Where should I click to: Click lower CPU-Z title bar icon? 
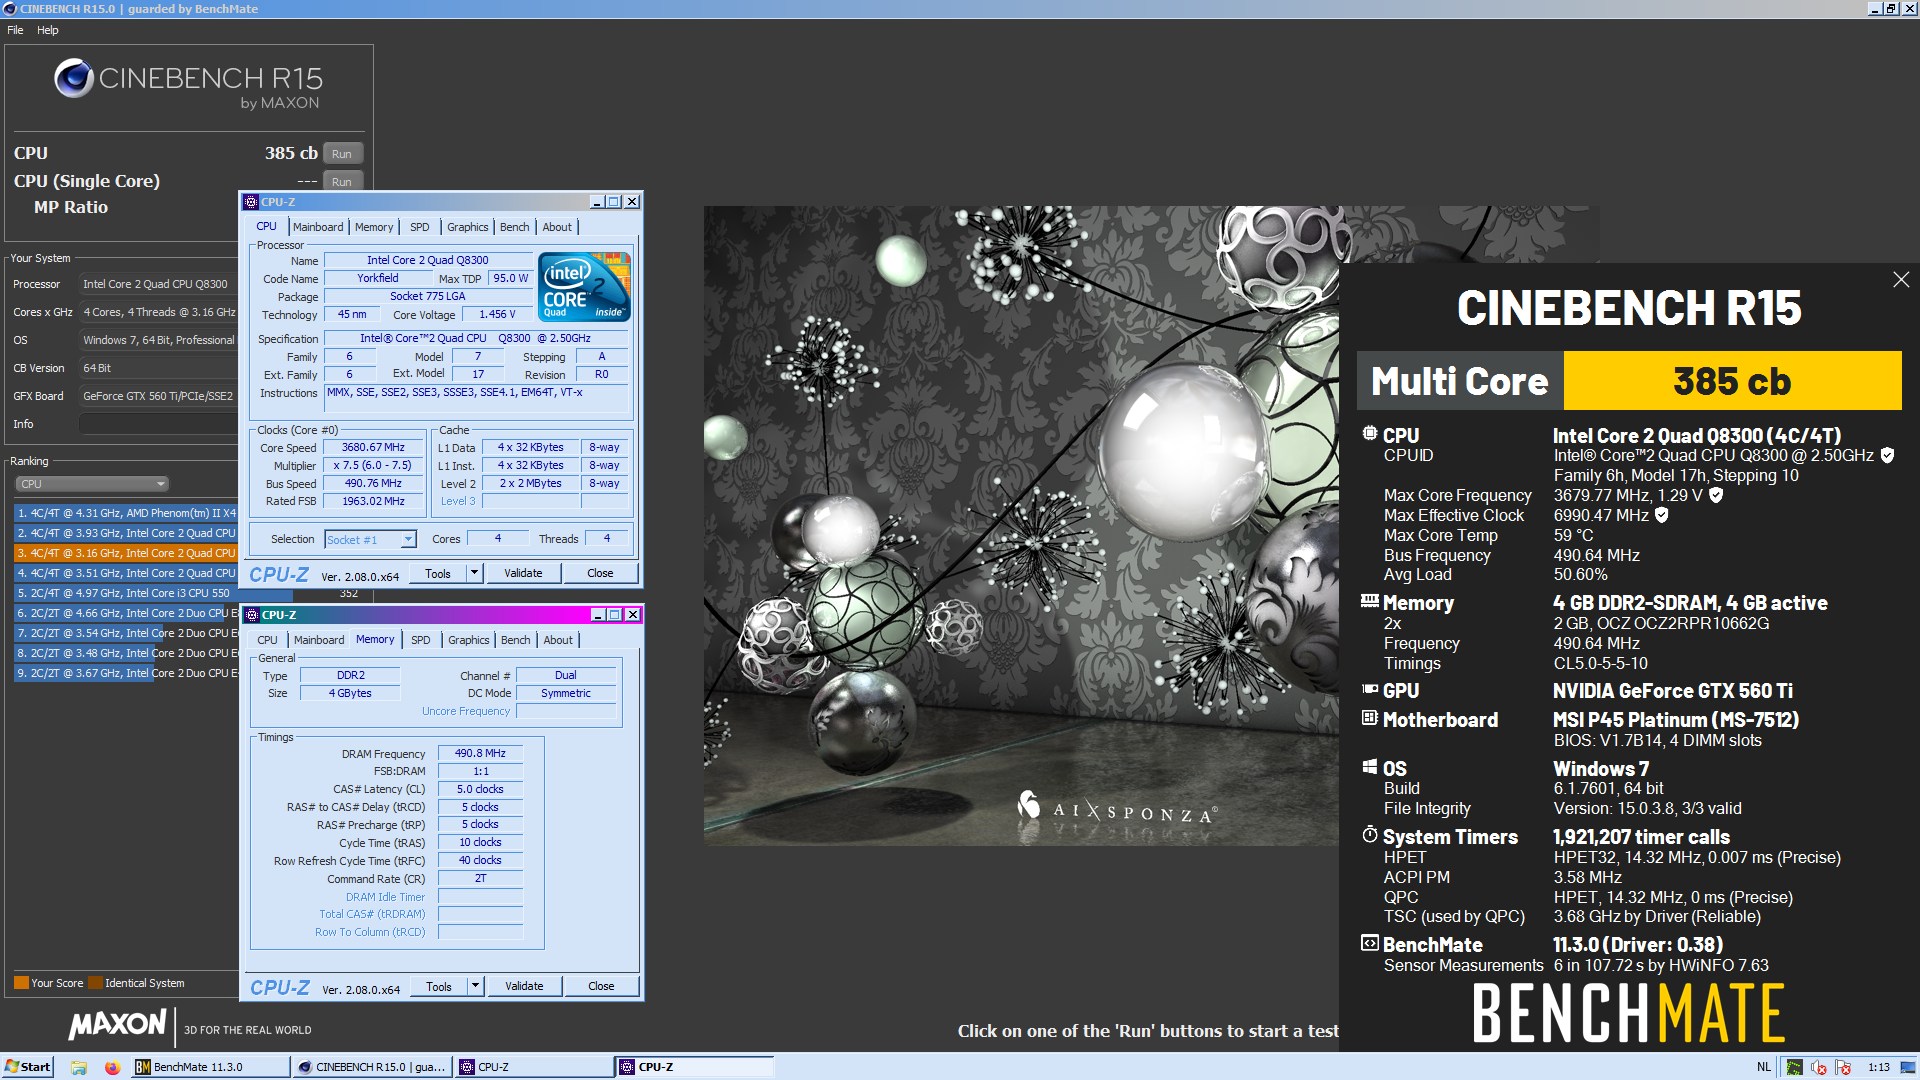click(x=252, y=615)
